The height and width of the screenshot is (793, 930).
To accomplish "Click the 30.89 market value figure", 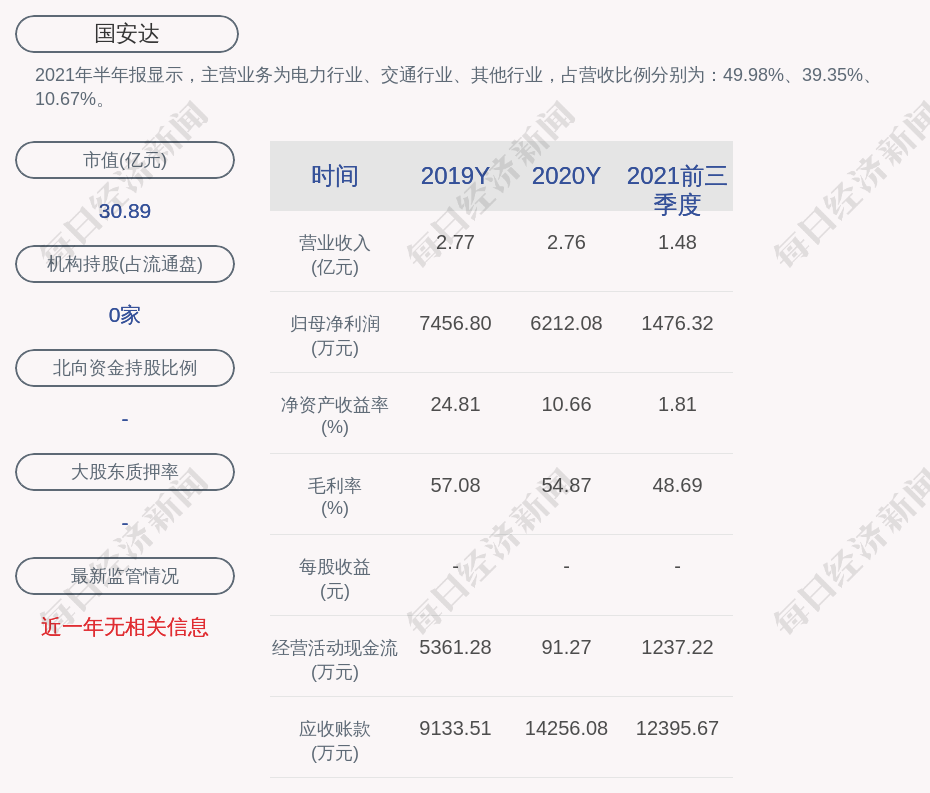I will point(125,211).
